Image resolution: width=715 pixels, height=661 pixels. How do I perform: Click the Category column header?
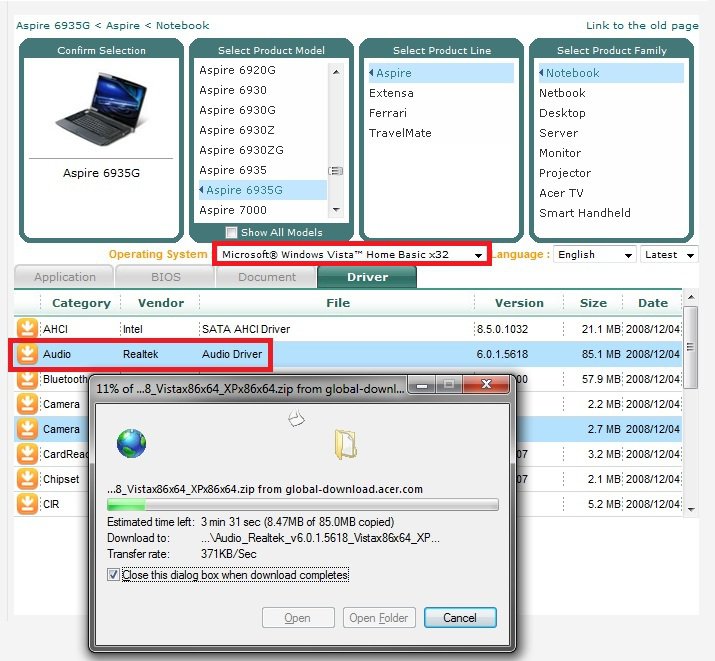pyautogui.click(x=81, y=303)
